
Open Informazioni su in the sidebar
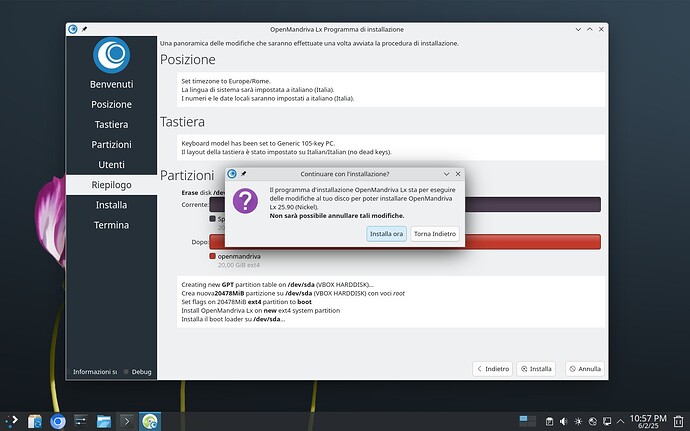pyautogui.click(x=95, y=372)
